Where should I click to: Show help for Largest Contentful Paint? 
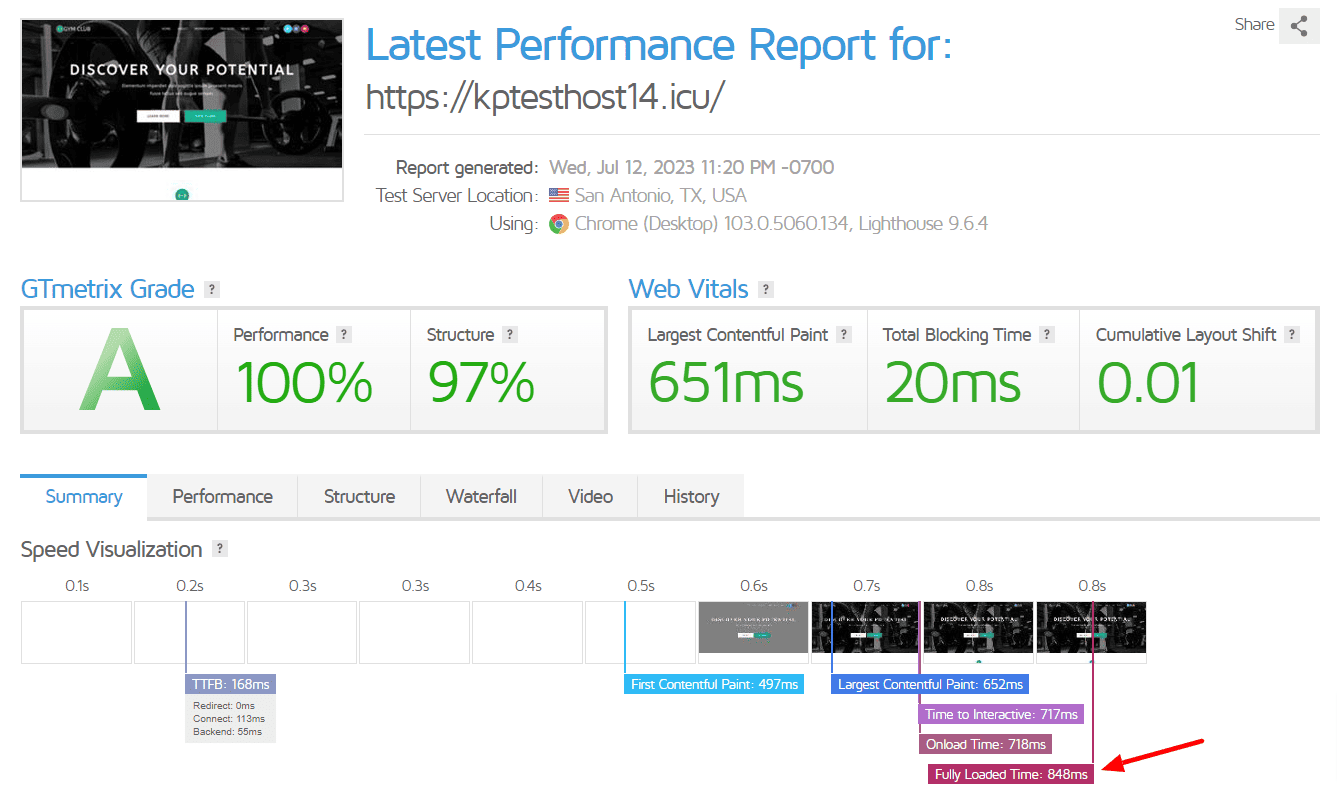(x=844, y=335)
